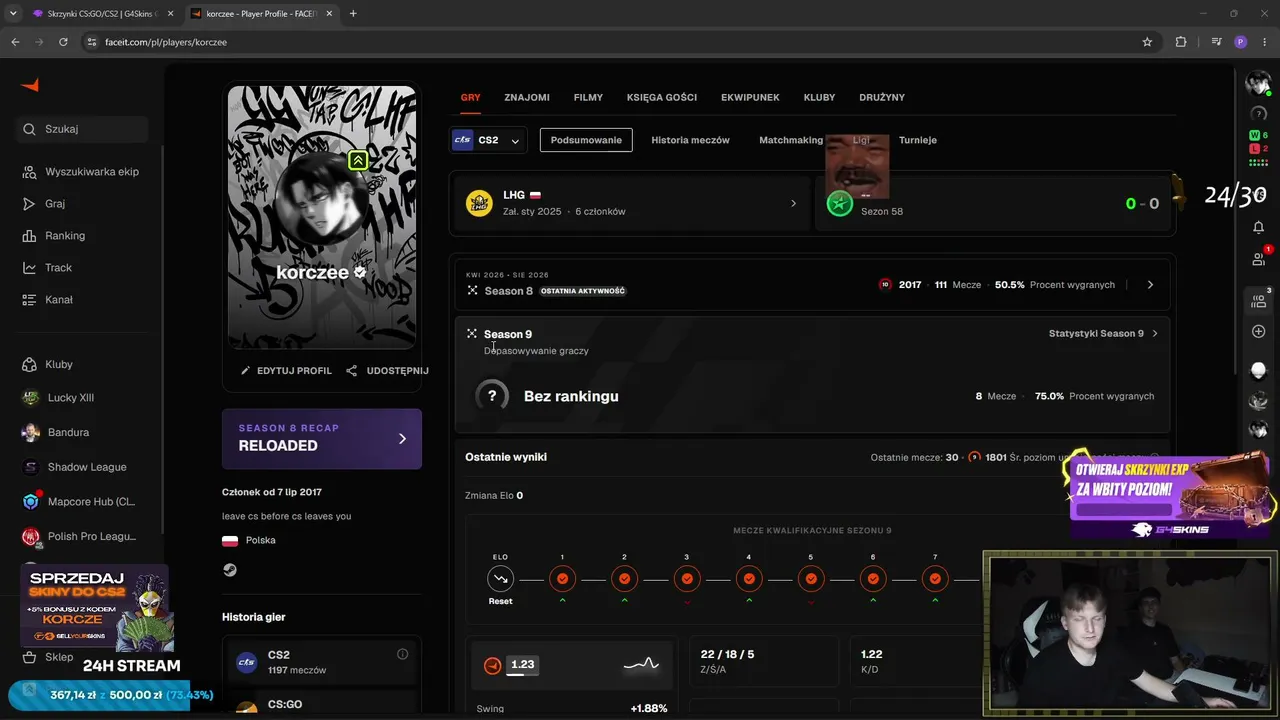Expand the LHG team card chevron
1280x720 pixels.
[794, 203]
